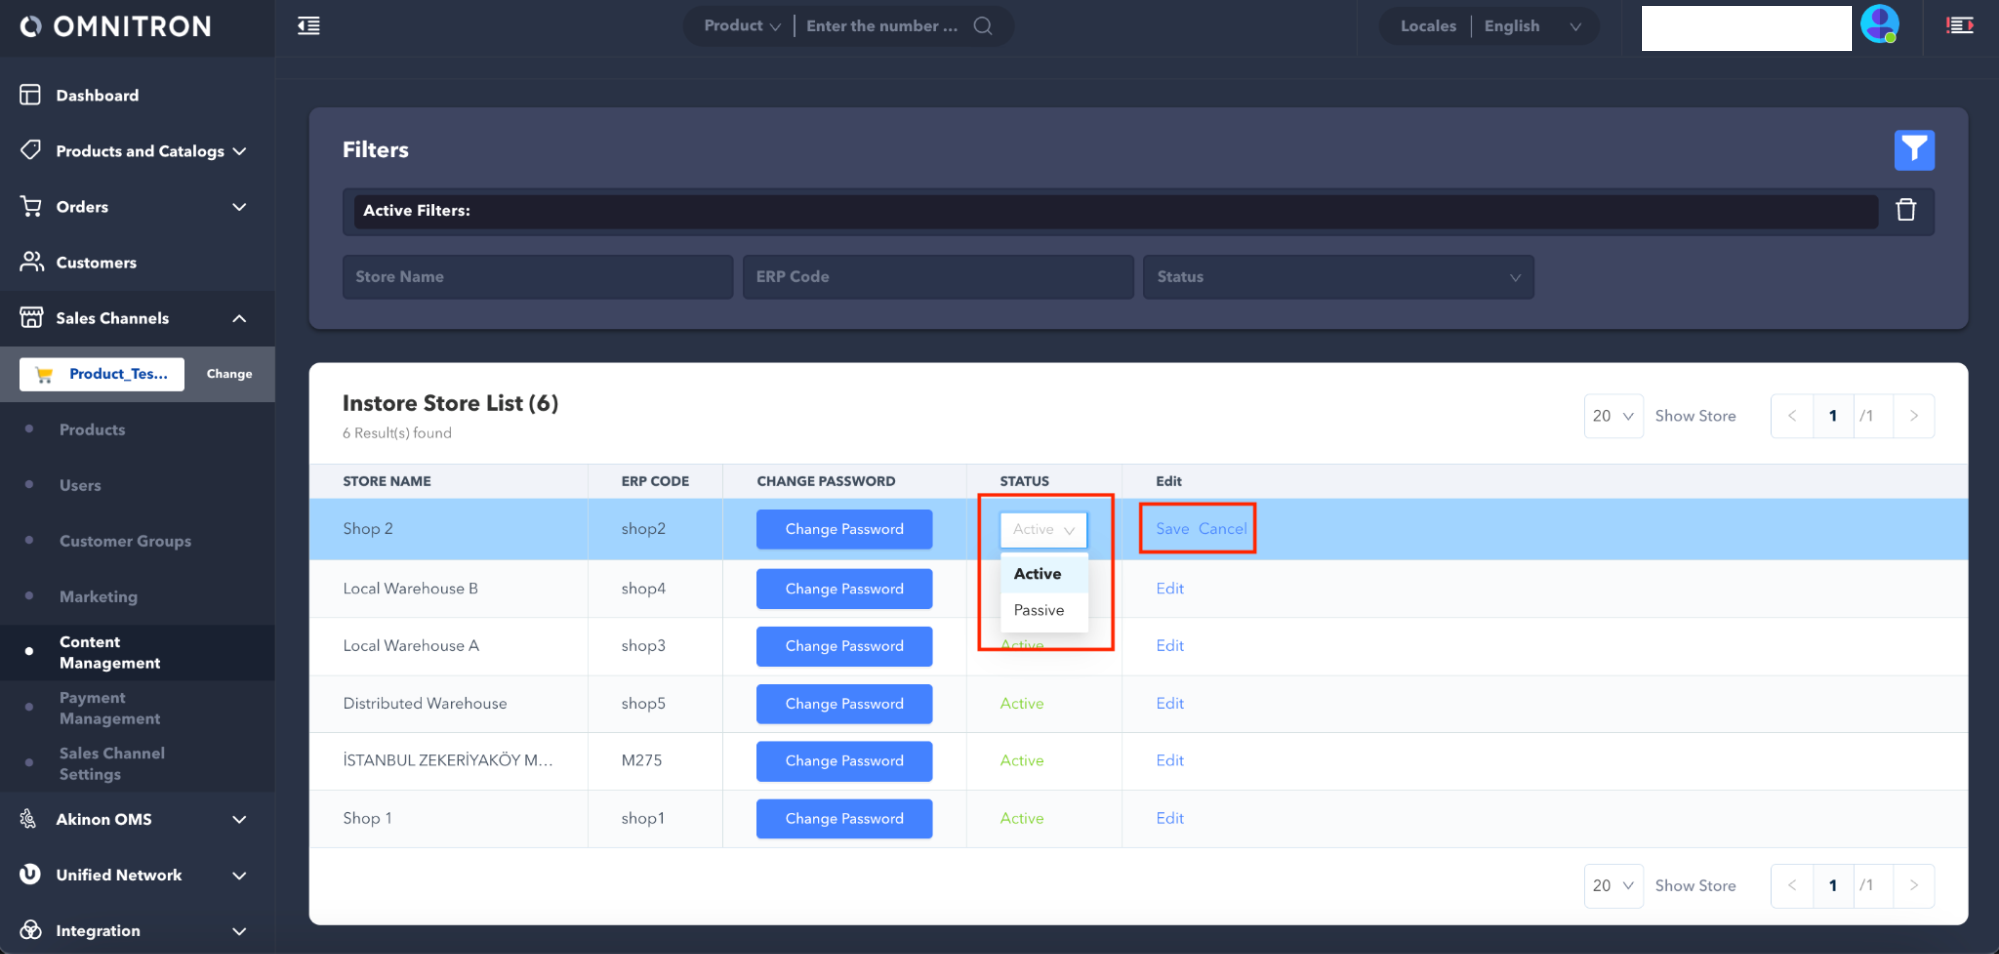Select Passive from the status dropdown
The image size is (1999, 954).
pyautogui.click(x=1039, y=610)
